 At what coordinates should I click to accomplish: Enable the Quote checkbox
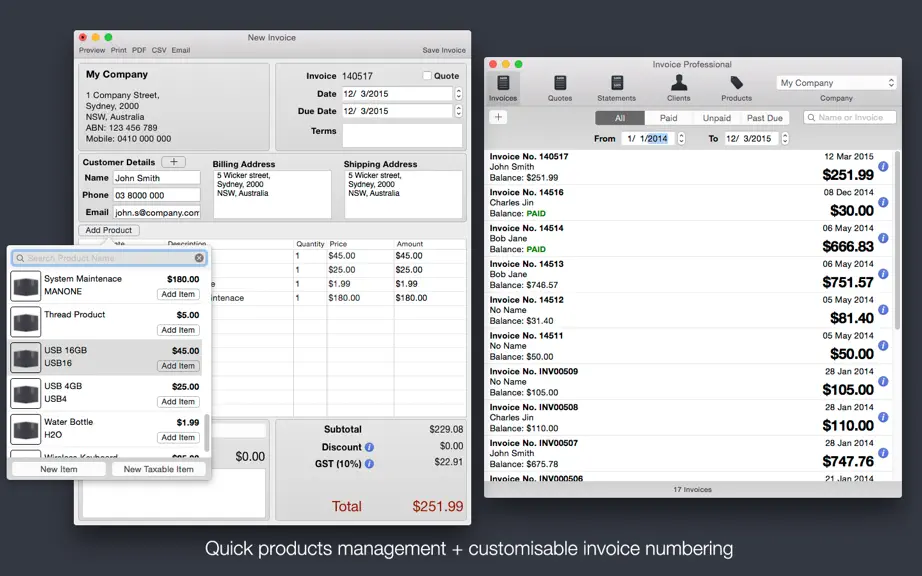pyautogui.click(x=427, y=75)
